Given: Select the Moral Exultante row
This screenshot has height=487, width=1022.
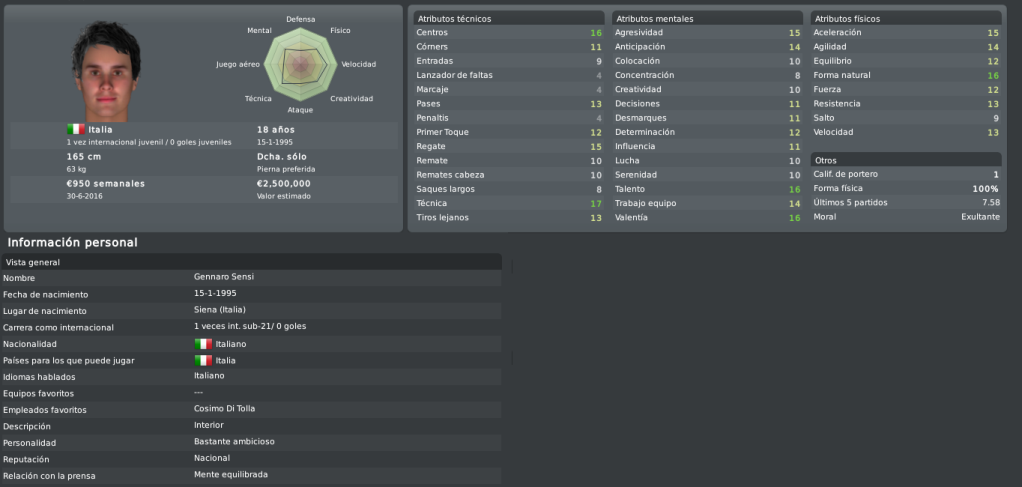Looking at the screenshot, I should tap(906, 216).
